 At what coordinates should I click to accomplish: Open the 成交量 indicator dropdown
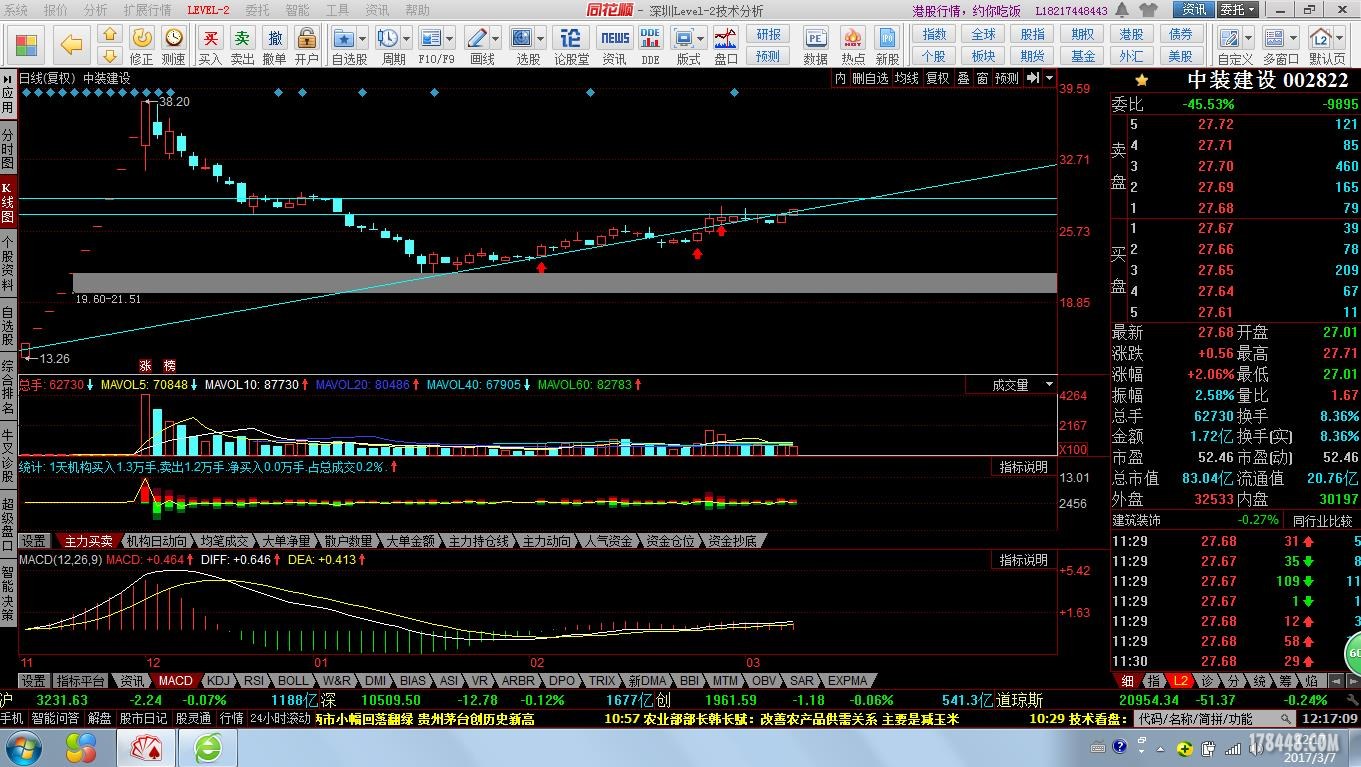tap(1049, 385)
